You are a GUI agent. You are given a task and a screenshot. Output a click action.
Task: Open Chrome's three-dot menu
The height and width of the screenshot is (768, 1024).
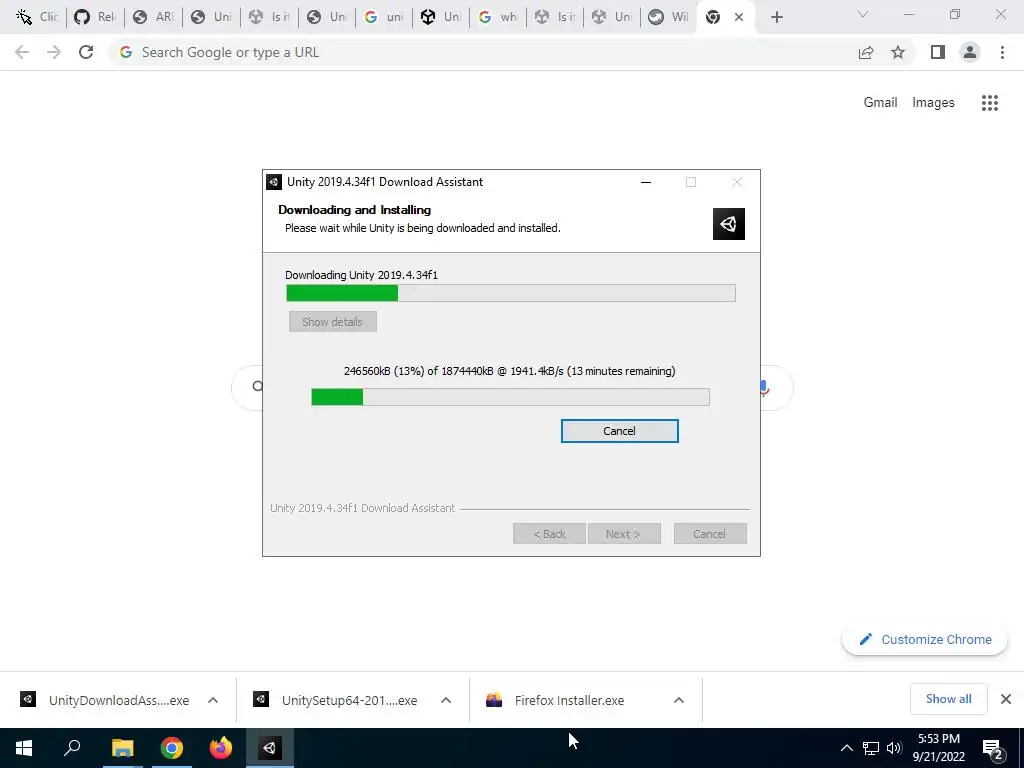pos(1002,52)
